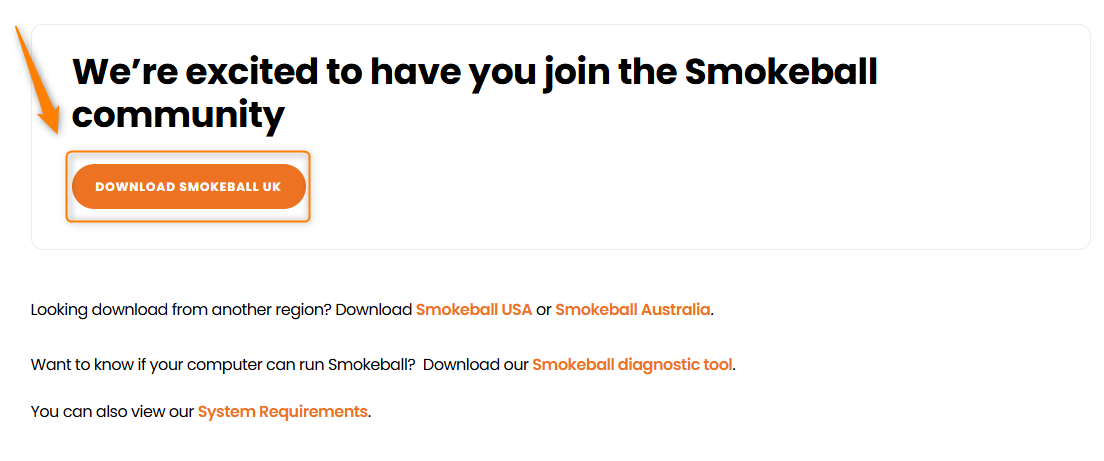
Task: Open the Smokeball USA download link
Action: point(474,310)
